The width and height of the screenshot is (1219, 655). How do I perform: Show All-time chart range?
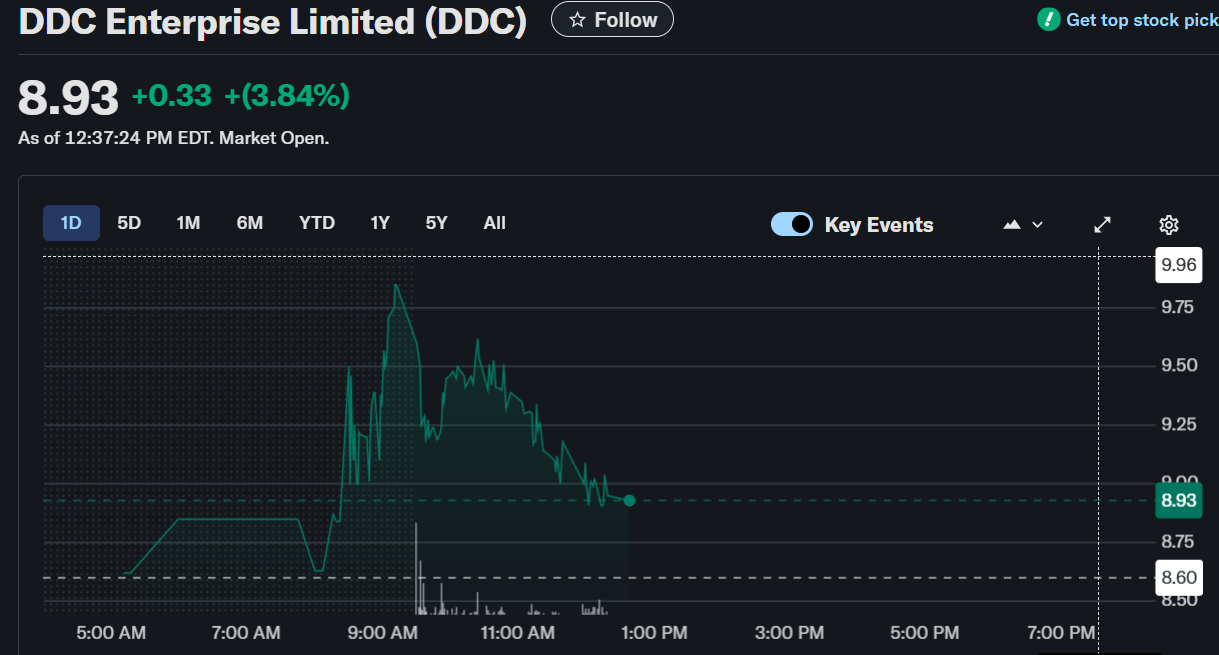pos(494,223)
